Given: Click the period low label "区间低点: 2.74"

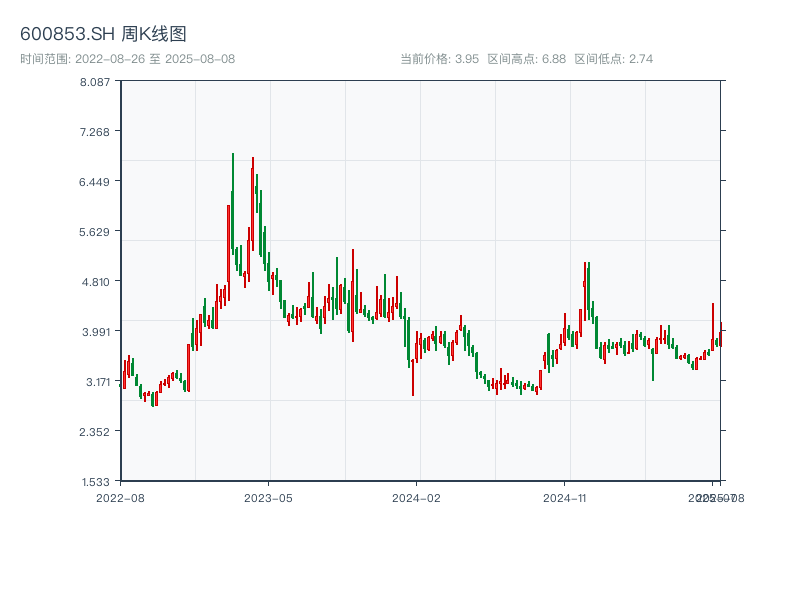Looking at the screenshot, I should coord(614,59).
